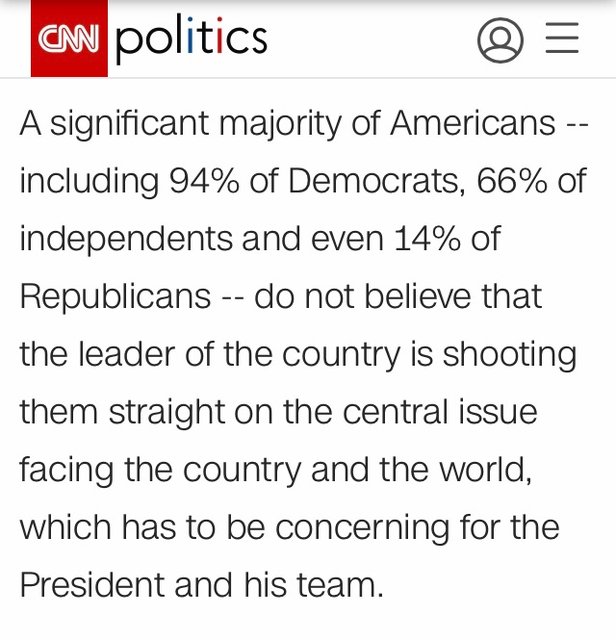The image size is (616, 640).
Task: Go to the politics section label
Action: click(x=191, y=39)
